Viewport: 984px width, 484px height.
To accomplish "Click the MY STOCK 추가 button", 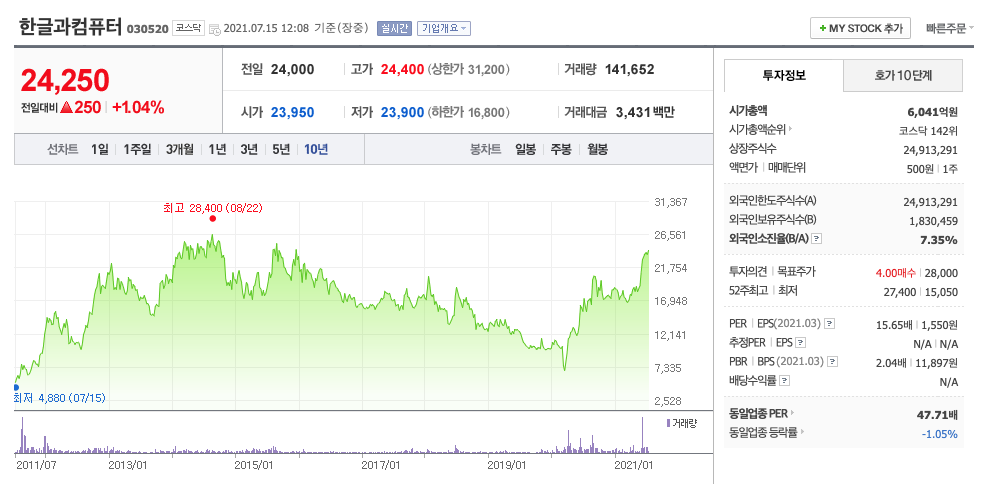I will click(x=860, y=28).
